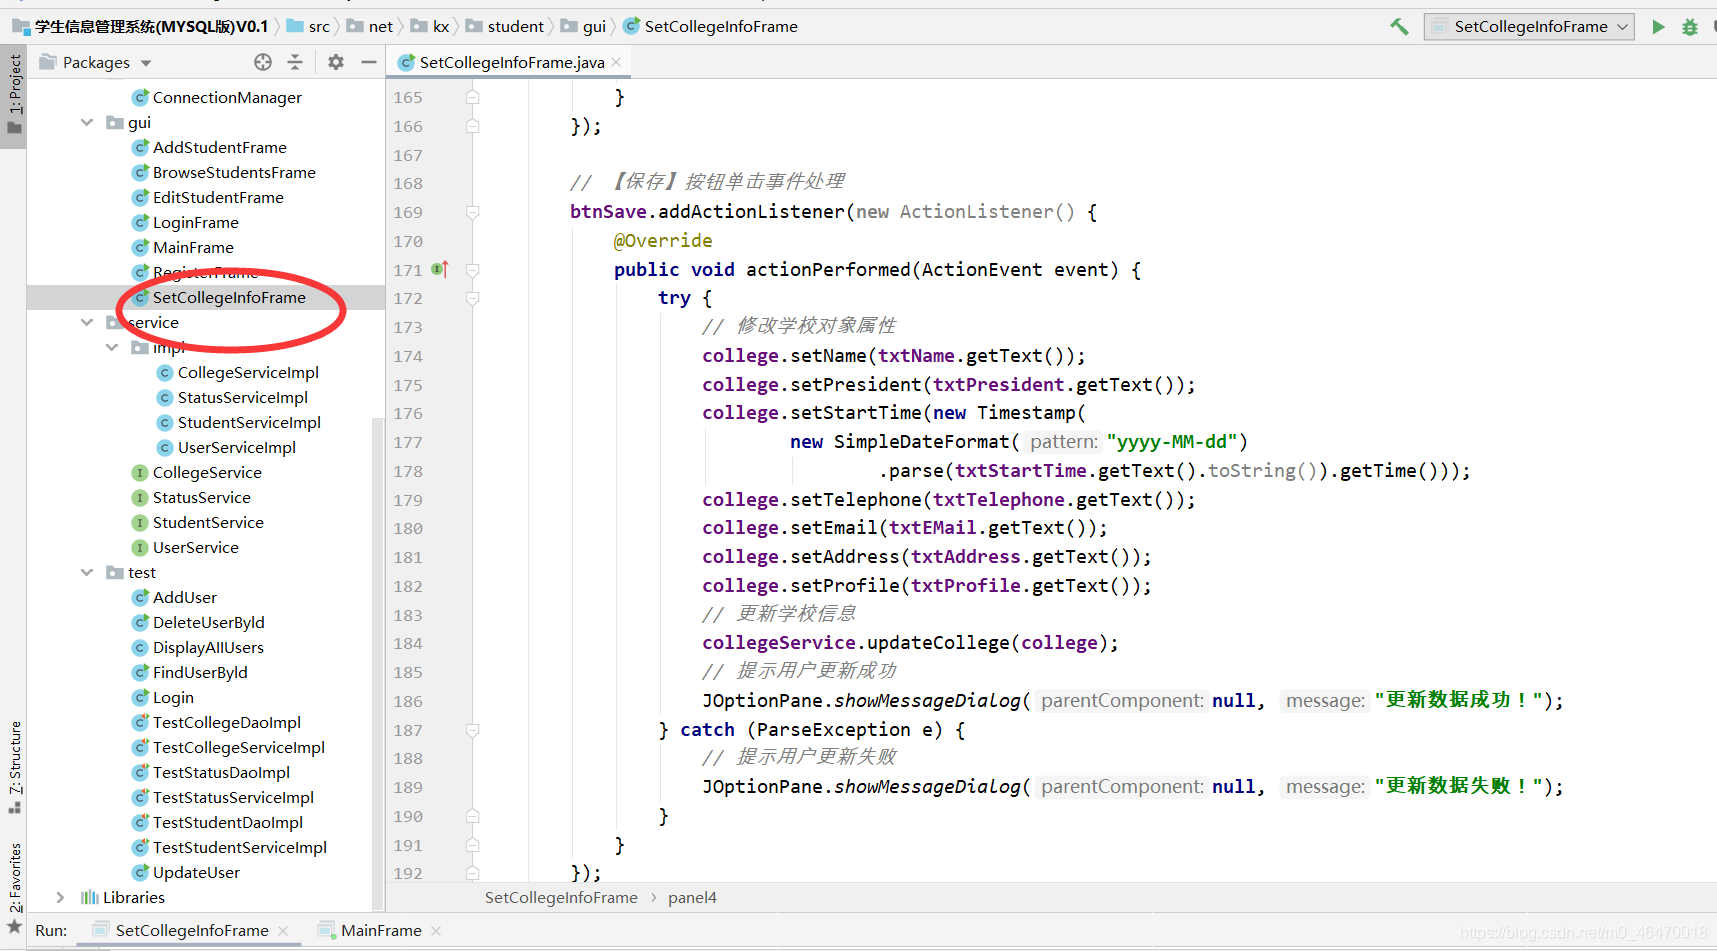1717x951 pixels.
Task: Select UserServiceImpl class
Action: (x=236, y=447)
